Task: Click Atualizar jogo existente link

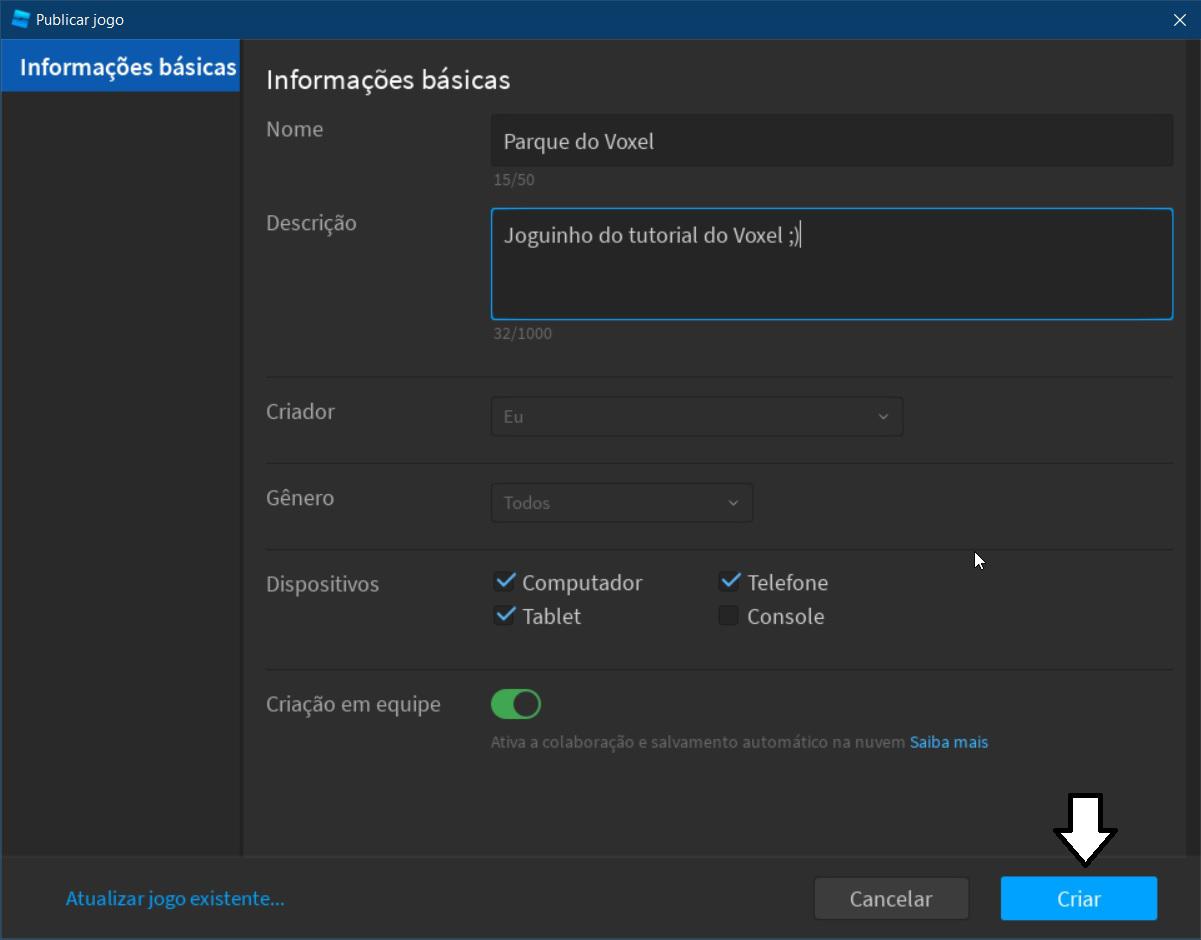Action: [175, 898]
